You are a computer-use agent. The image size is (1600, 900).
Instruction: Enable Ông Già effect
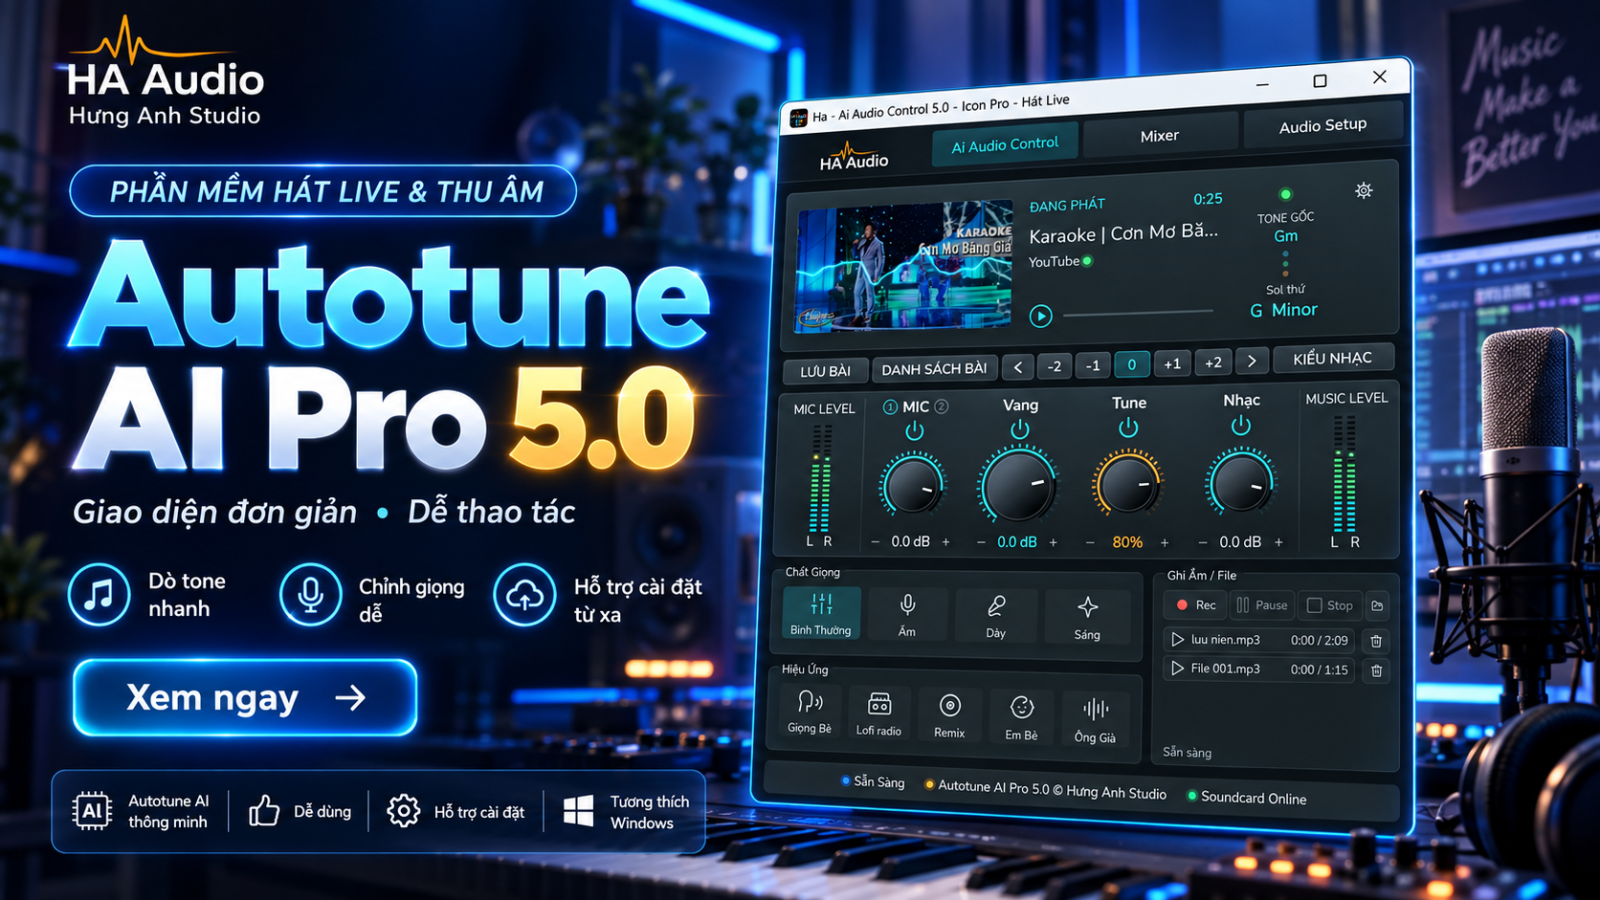pos(1095,719)
